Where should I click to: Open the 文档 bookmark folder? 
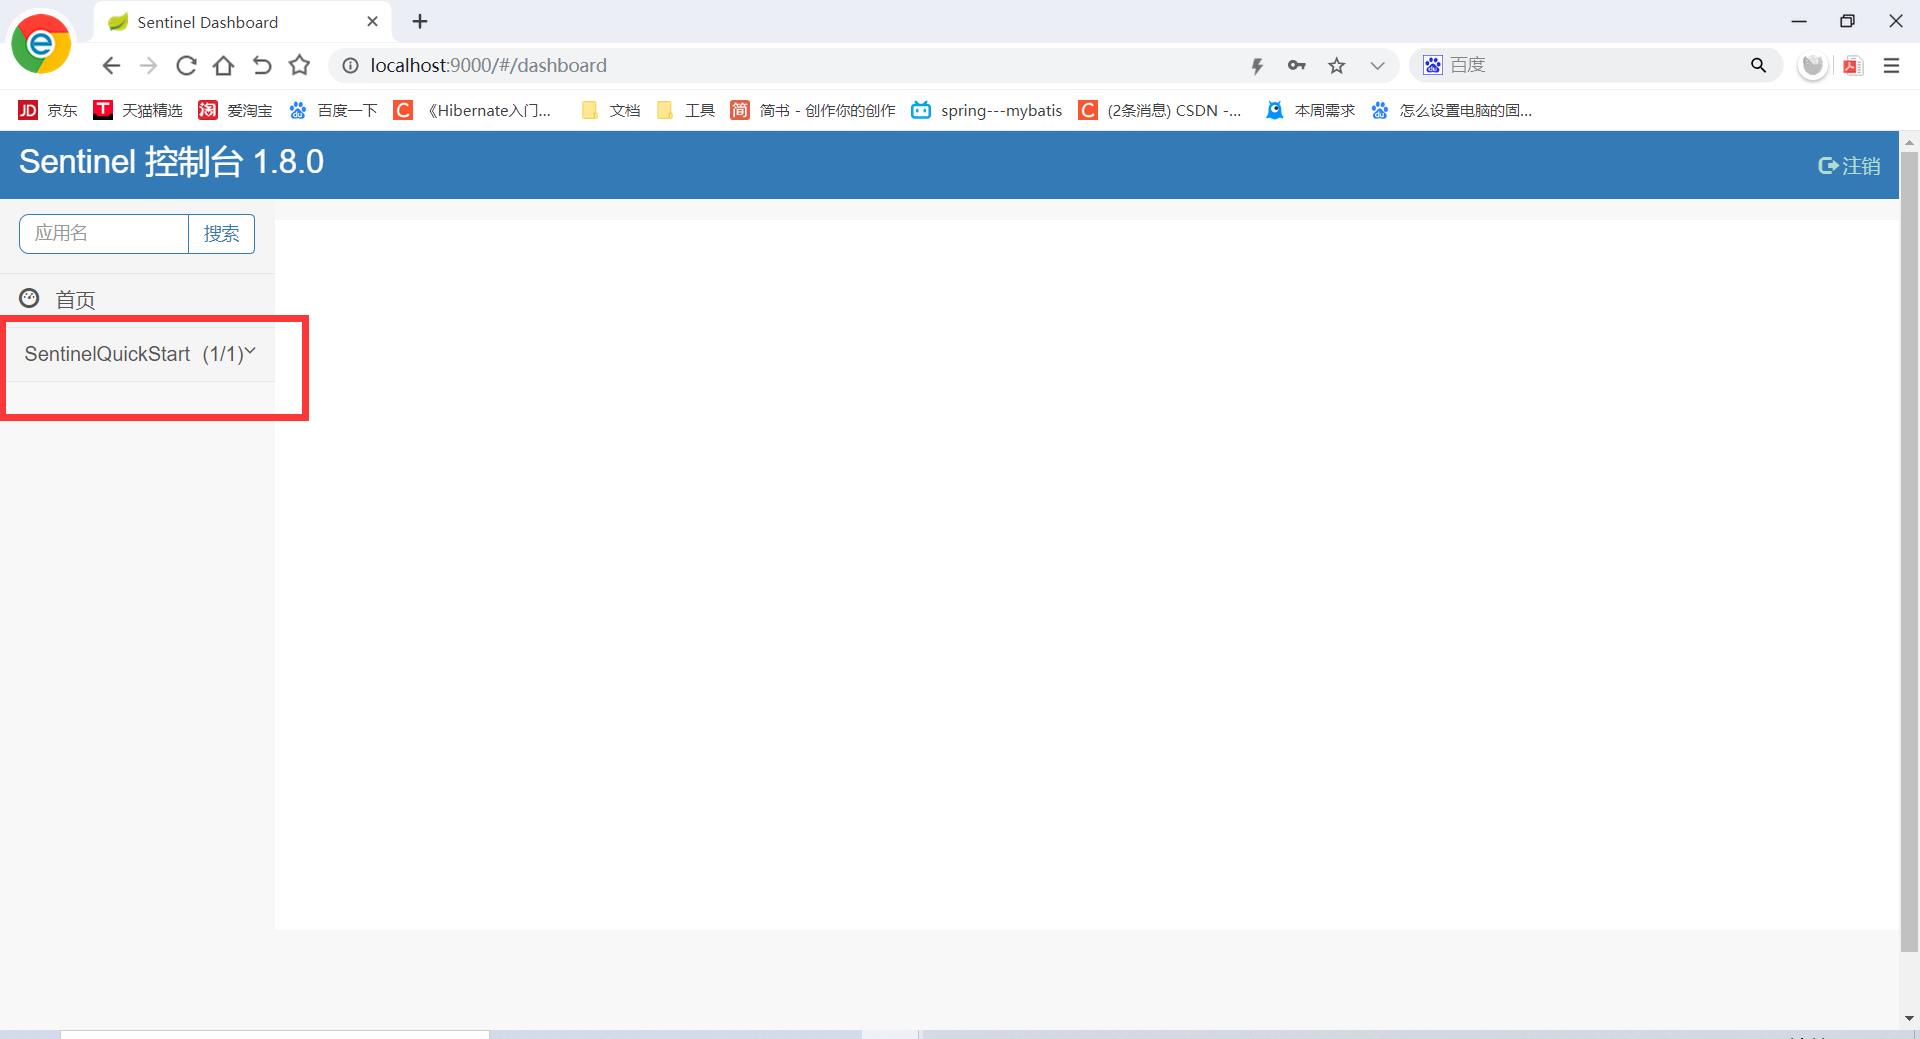(x=610, y=110)
